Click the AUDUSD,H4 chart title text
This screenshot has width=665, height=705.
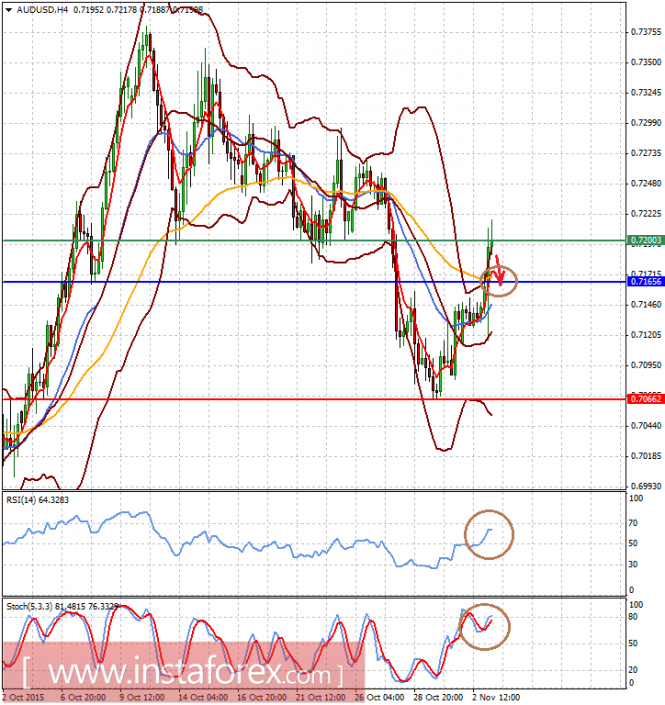click(x=42, y=9)
